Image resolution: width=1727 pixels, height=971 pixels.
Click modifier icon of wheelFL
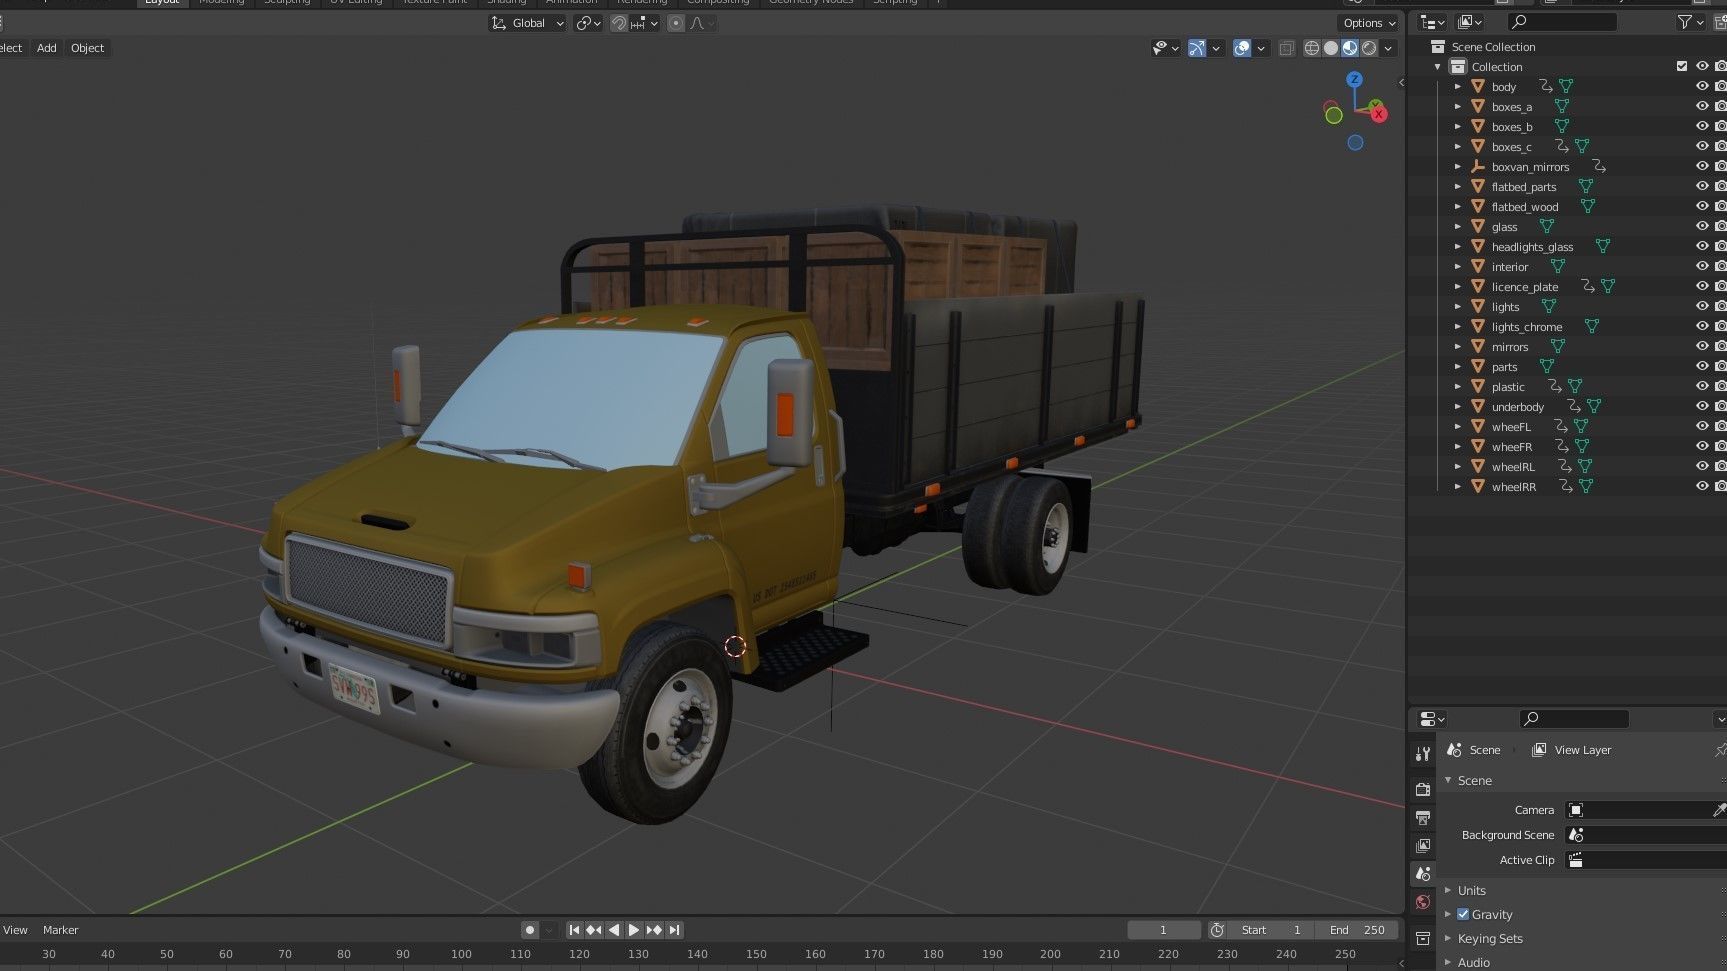[x=1561, y=427]
